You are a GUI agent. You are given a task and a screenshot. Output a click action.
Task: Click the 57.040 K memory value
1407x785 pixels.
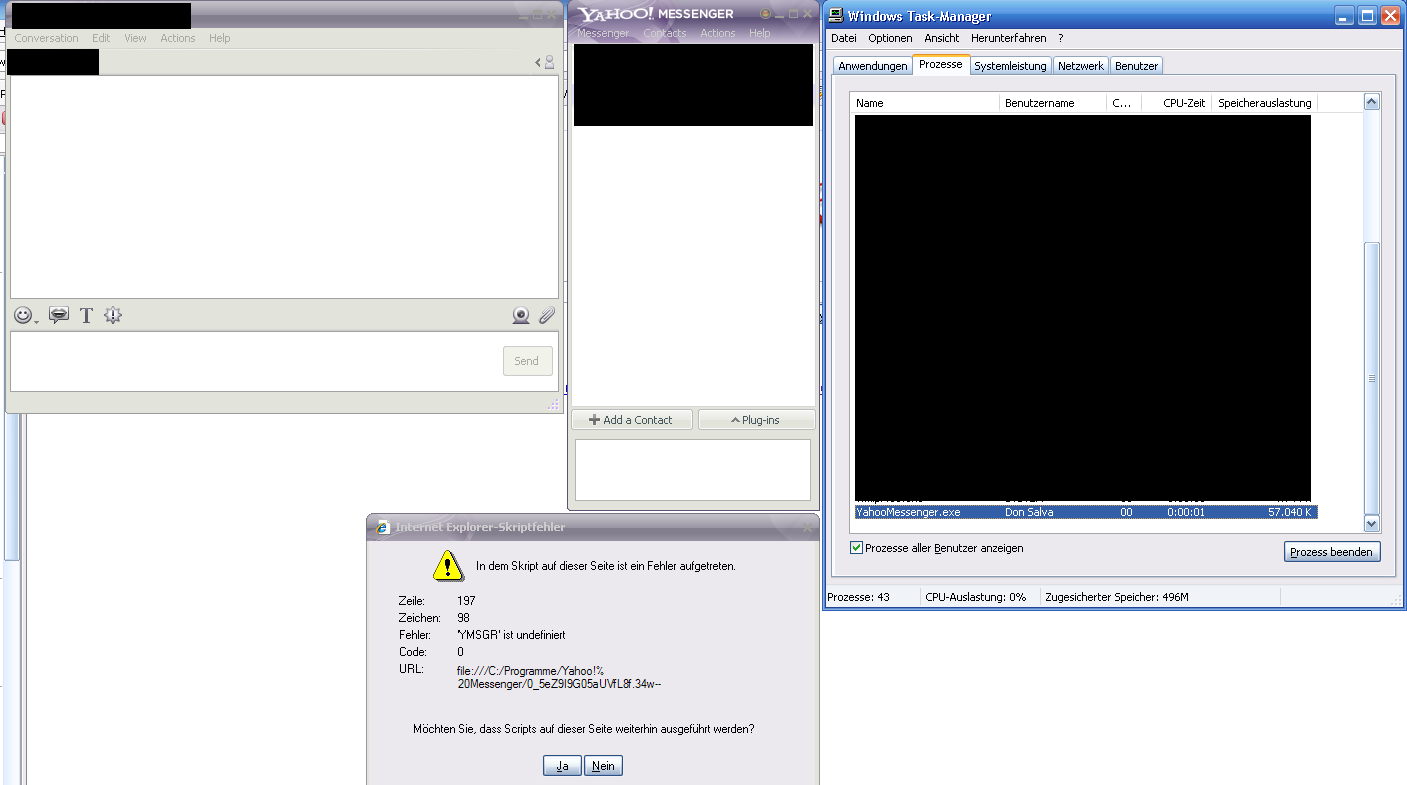click(1290, 512)
